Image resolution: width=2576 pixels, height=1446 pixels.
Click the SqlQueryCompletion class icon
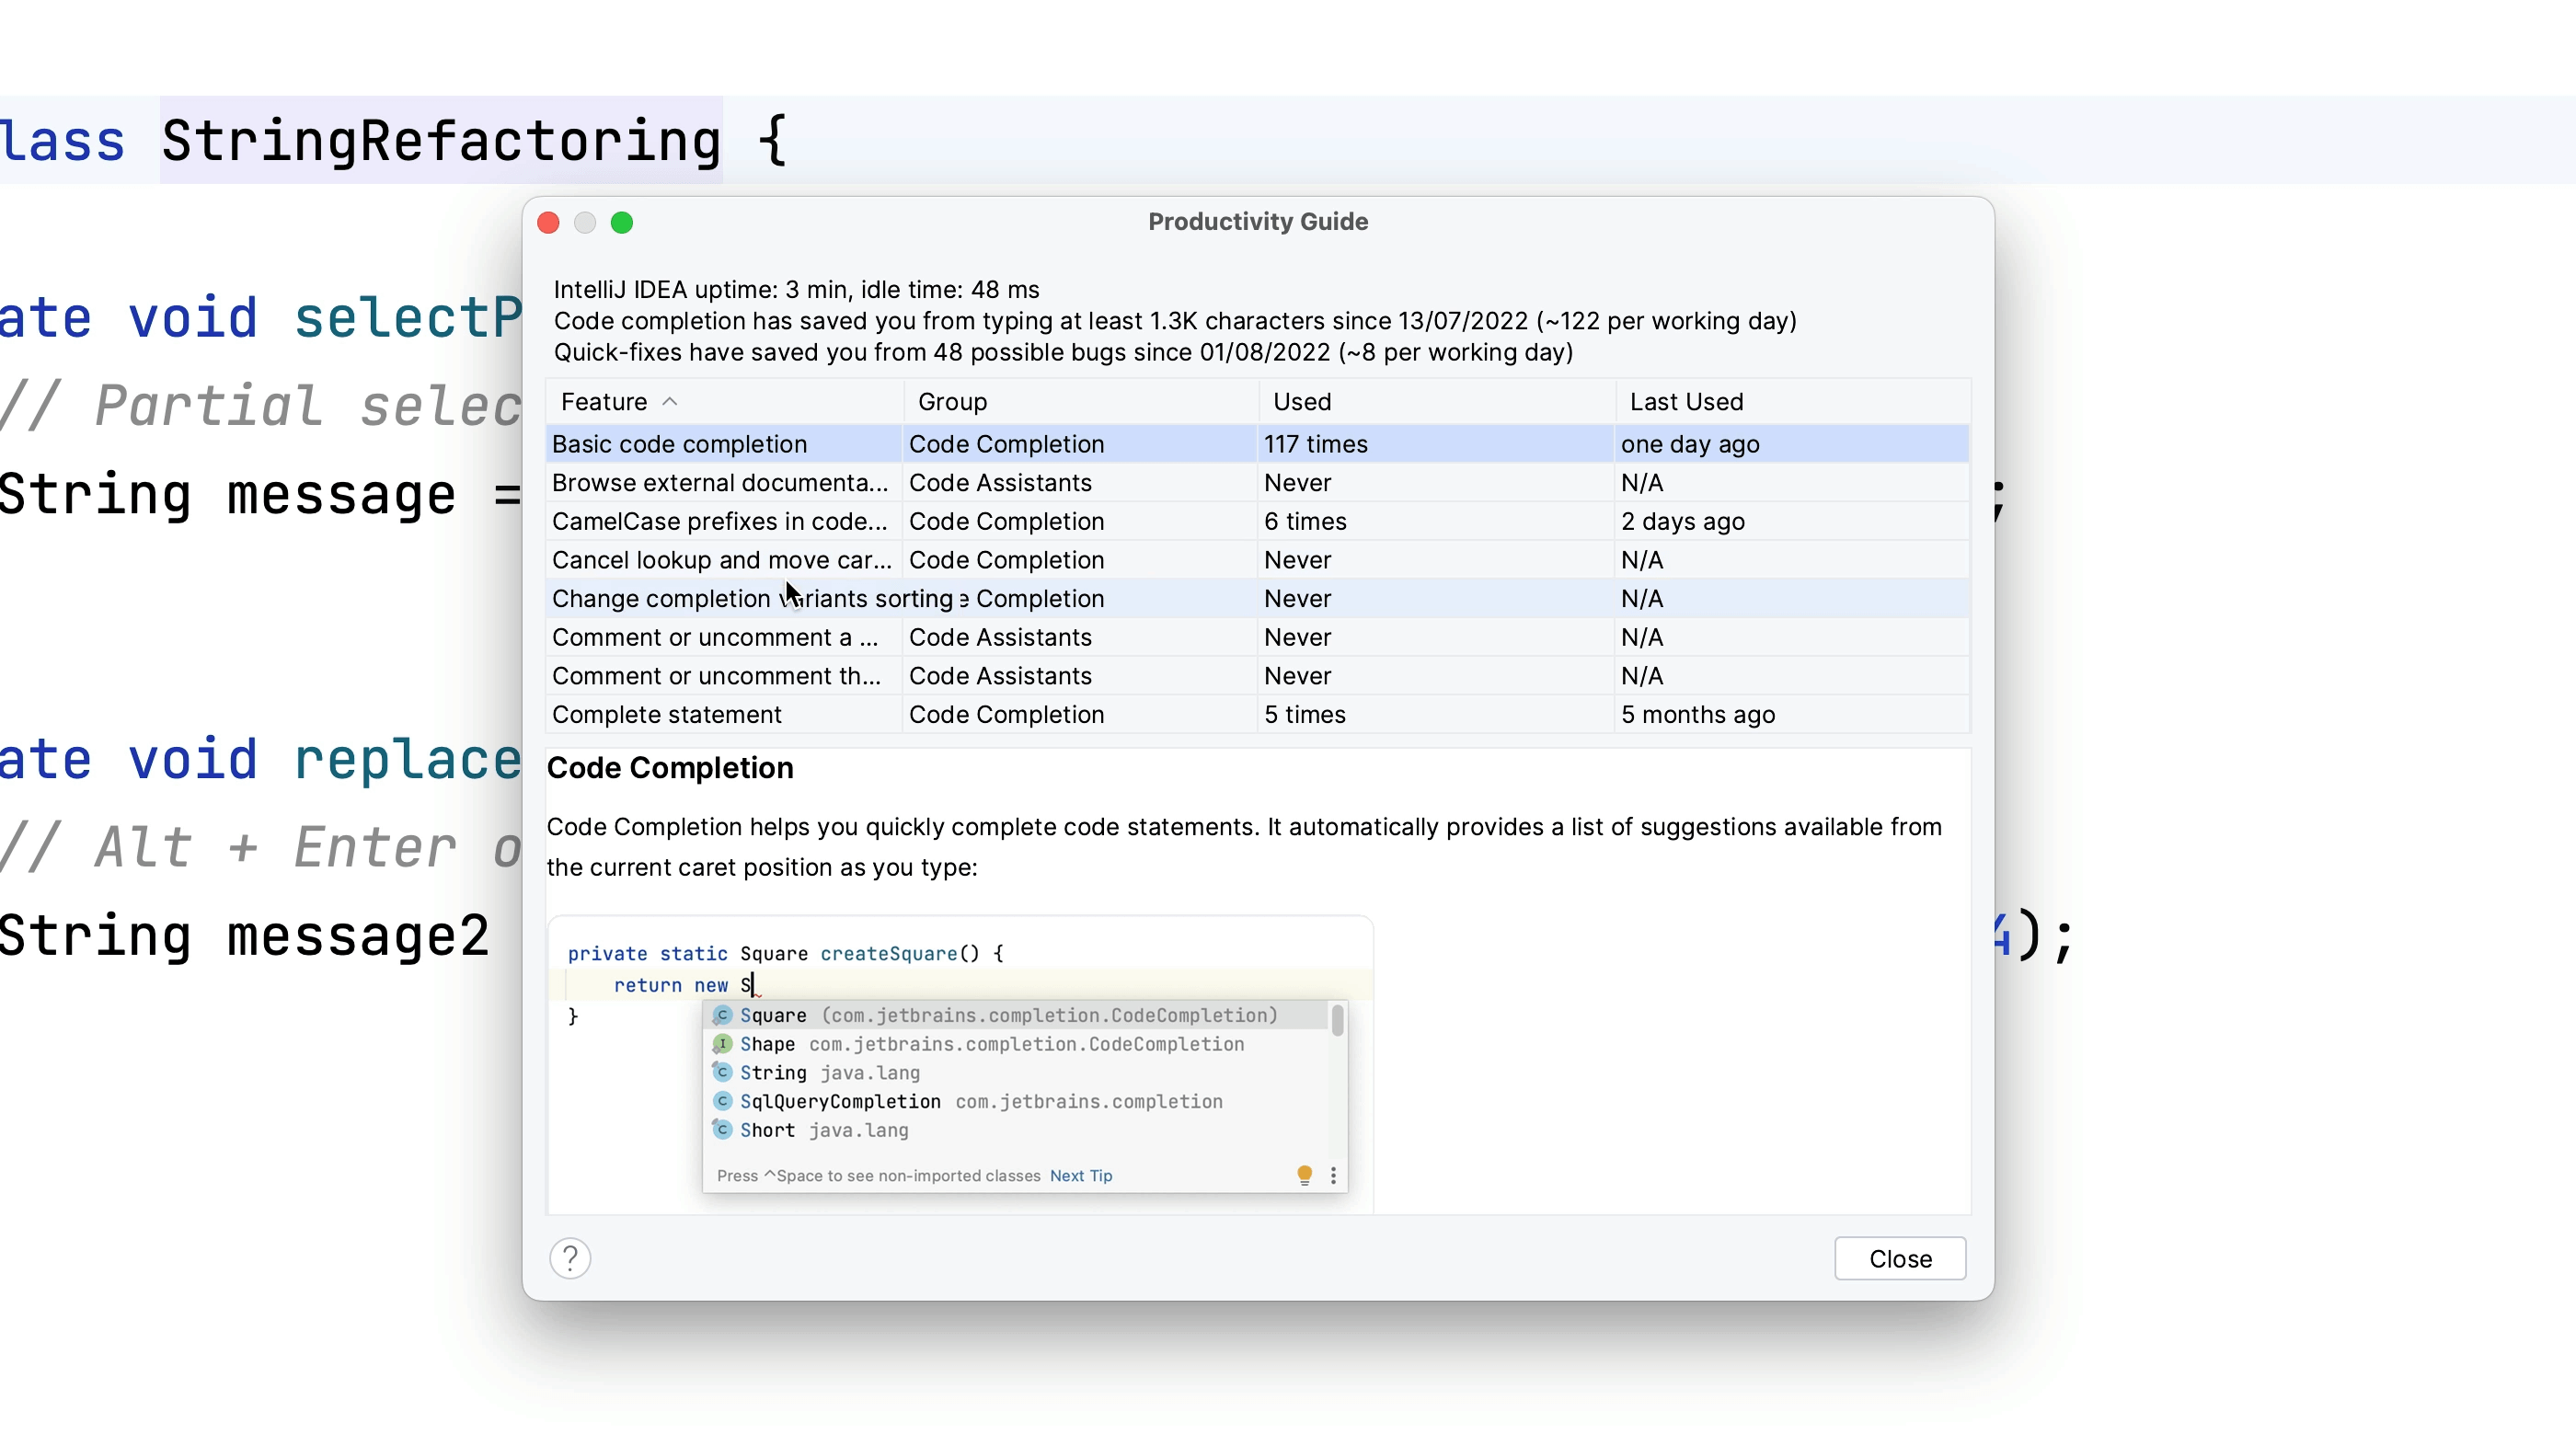(x=723, y=1101)
